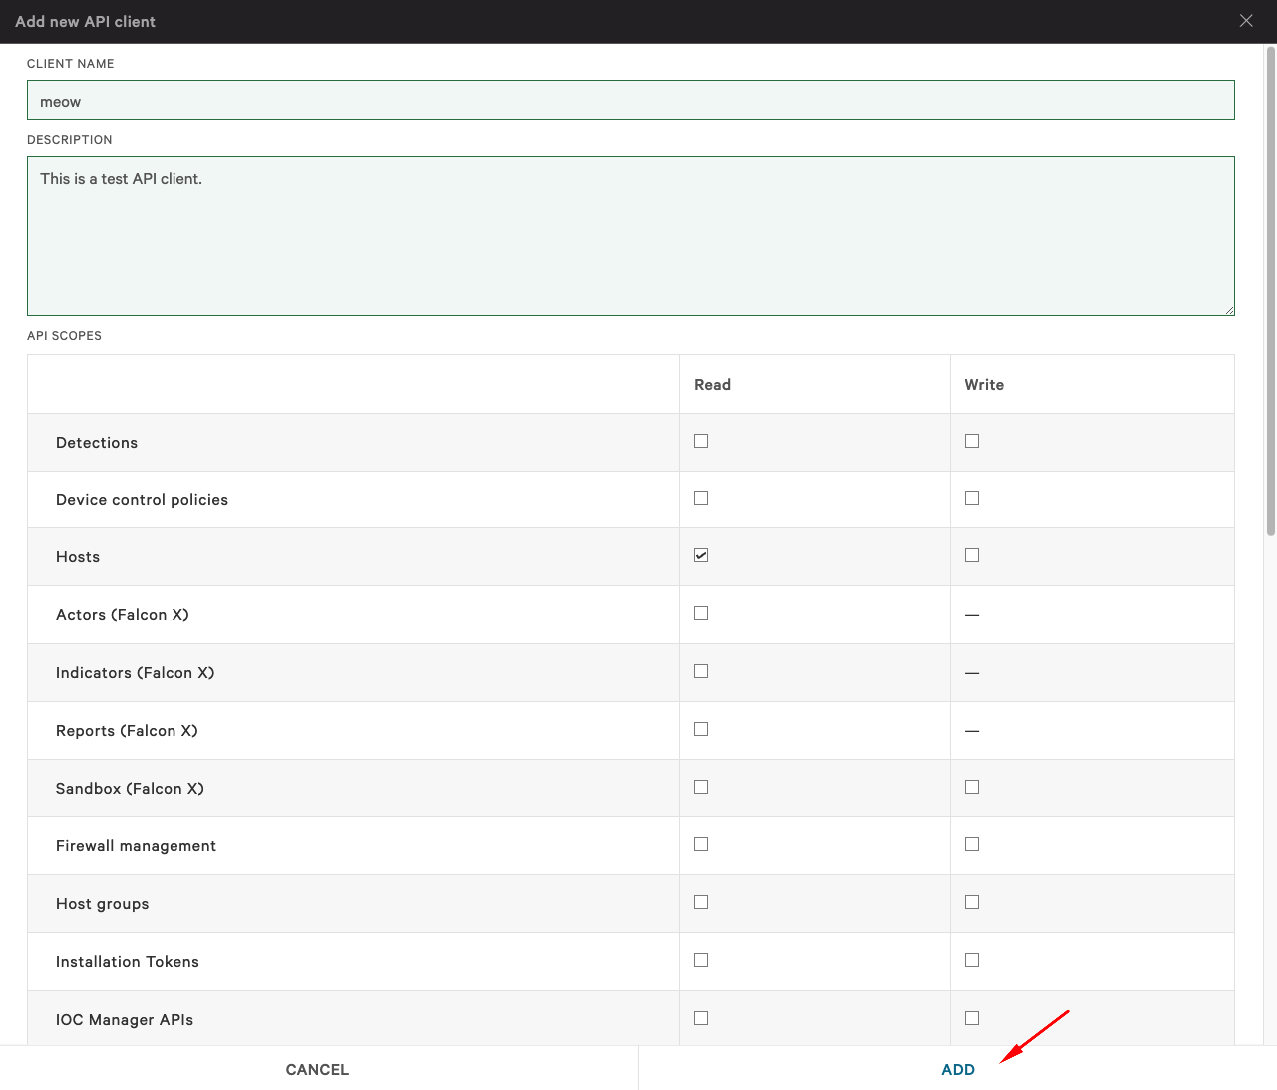
Task: Uncheck the Hosts Read checkbox
Action: click(x=701, y=555)
